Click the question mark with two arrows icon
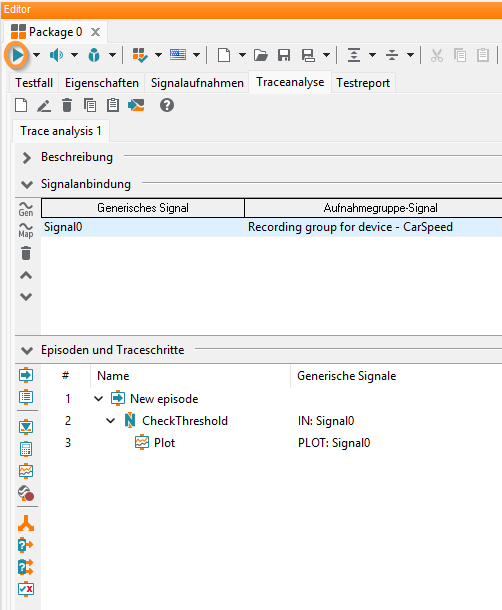The height and width of the screenshot is (610, 502). point(26,567)
